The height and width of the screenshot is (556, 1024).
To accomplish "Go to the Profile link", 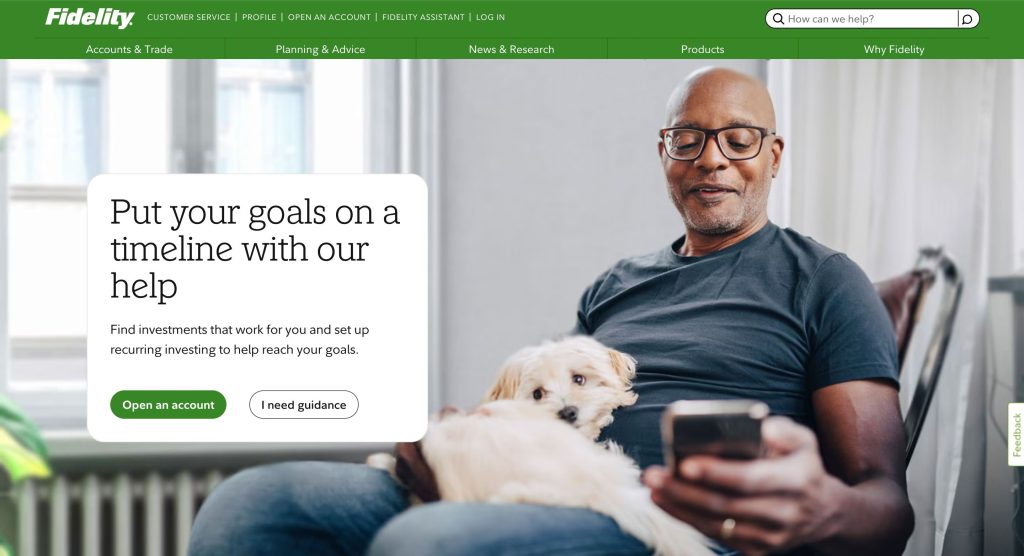I will tap(259, 17).
